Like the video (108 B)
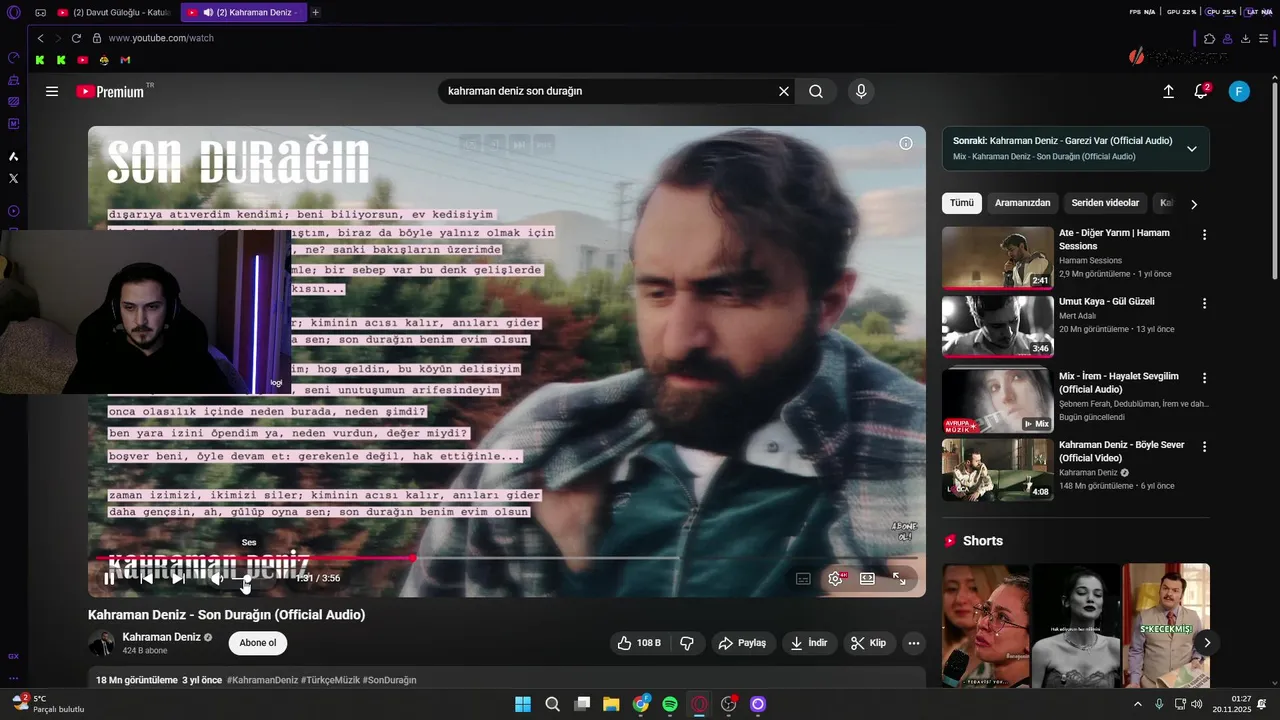Viewport: 1280px width, 720px height. click(639, 643)
